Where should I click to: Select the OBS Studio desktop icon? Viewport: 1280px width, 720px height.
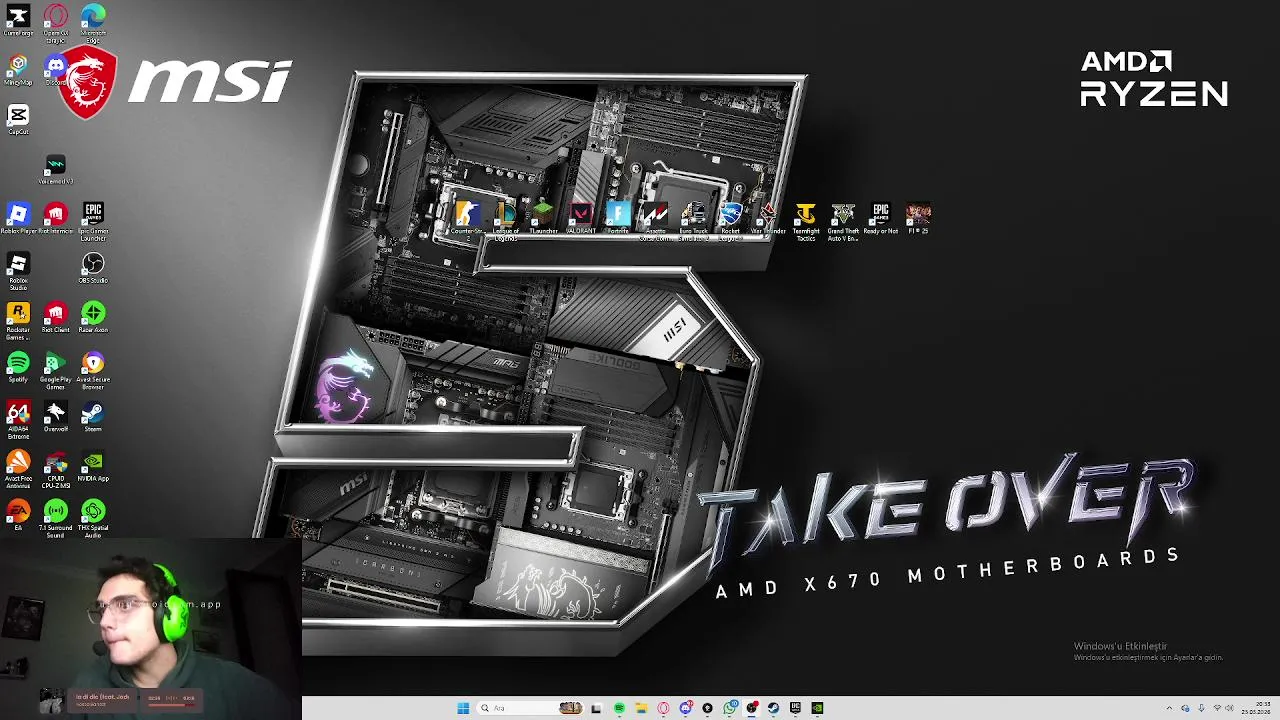[93, 268]
